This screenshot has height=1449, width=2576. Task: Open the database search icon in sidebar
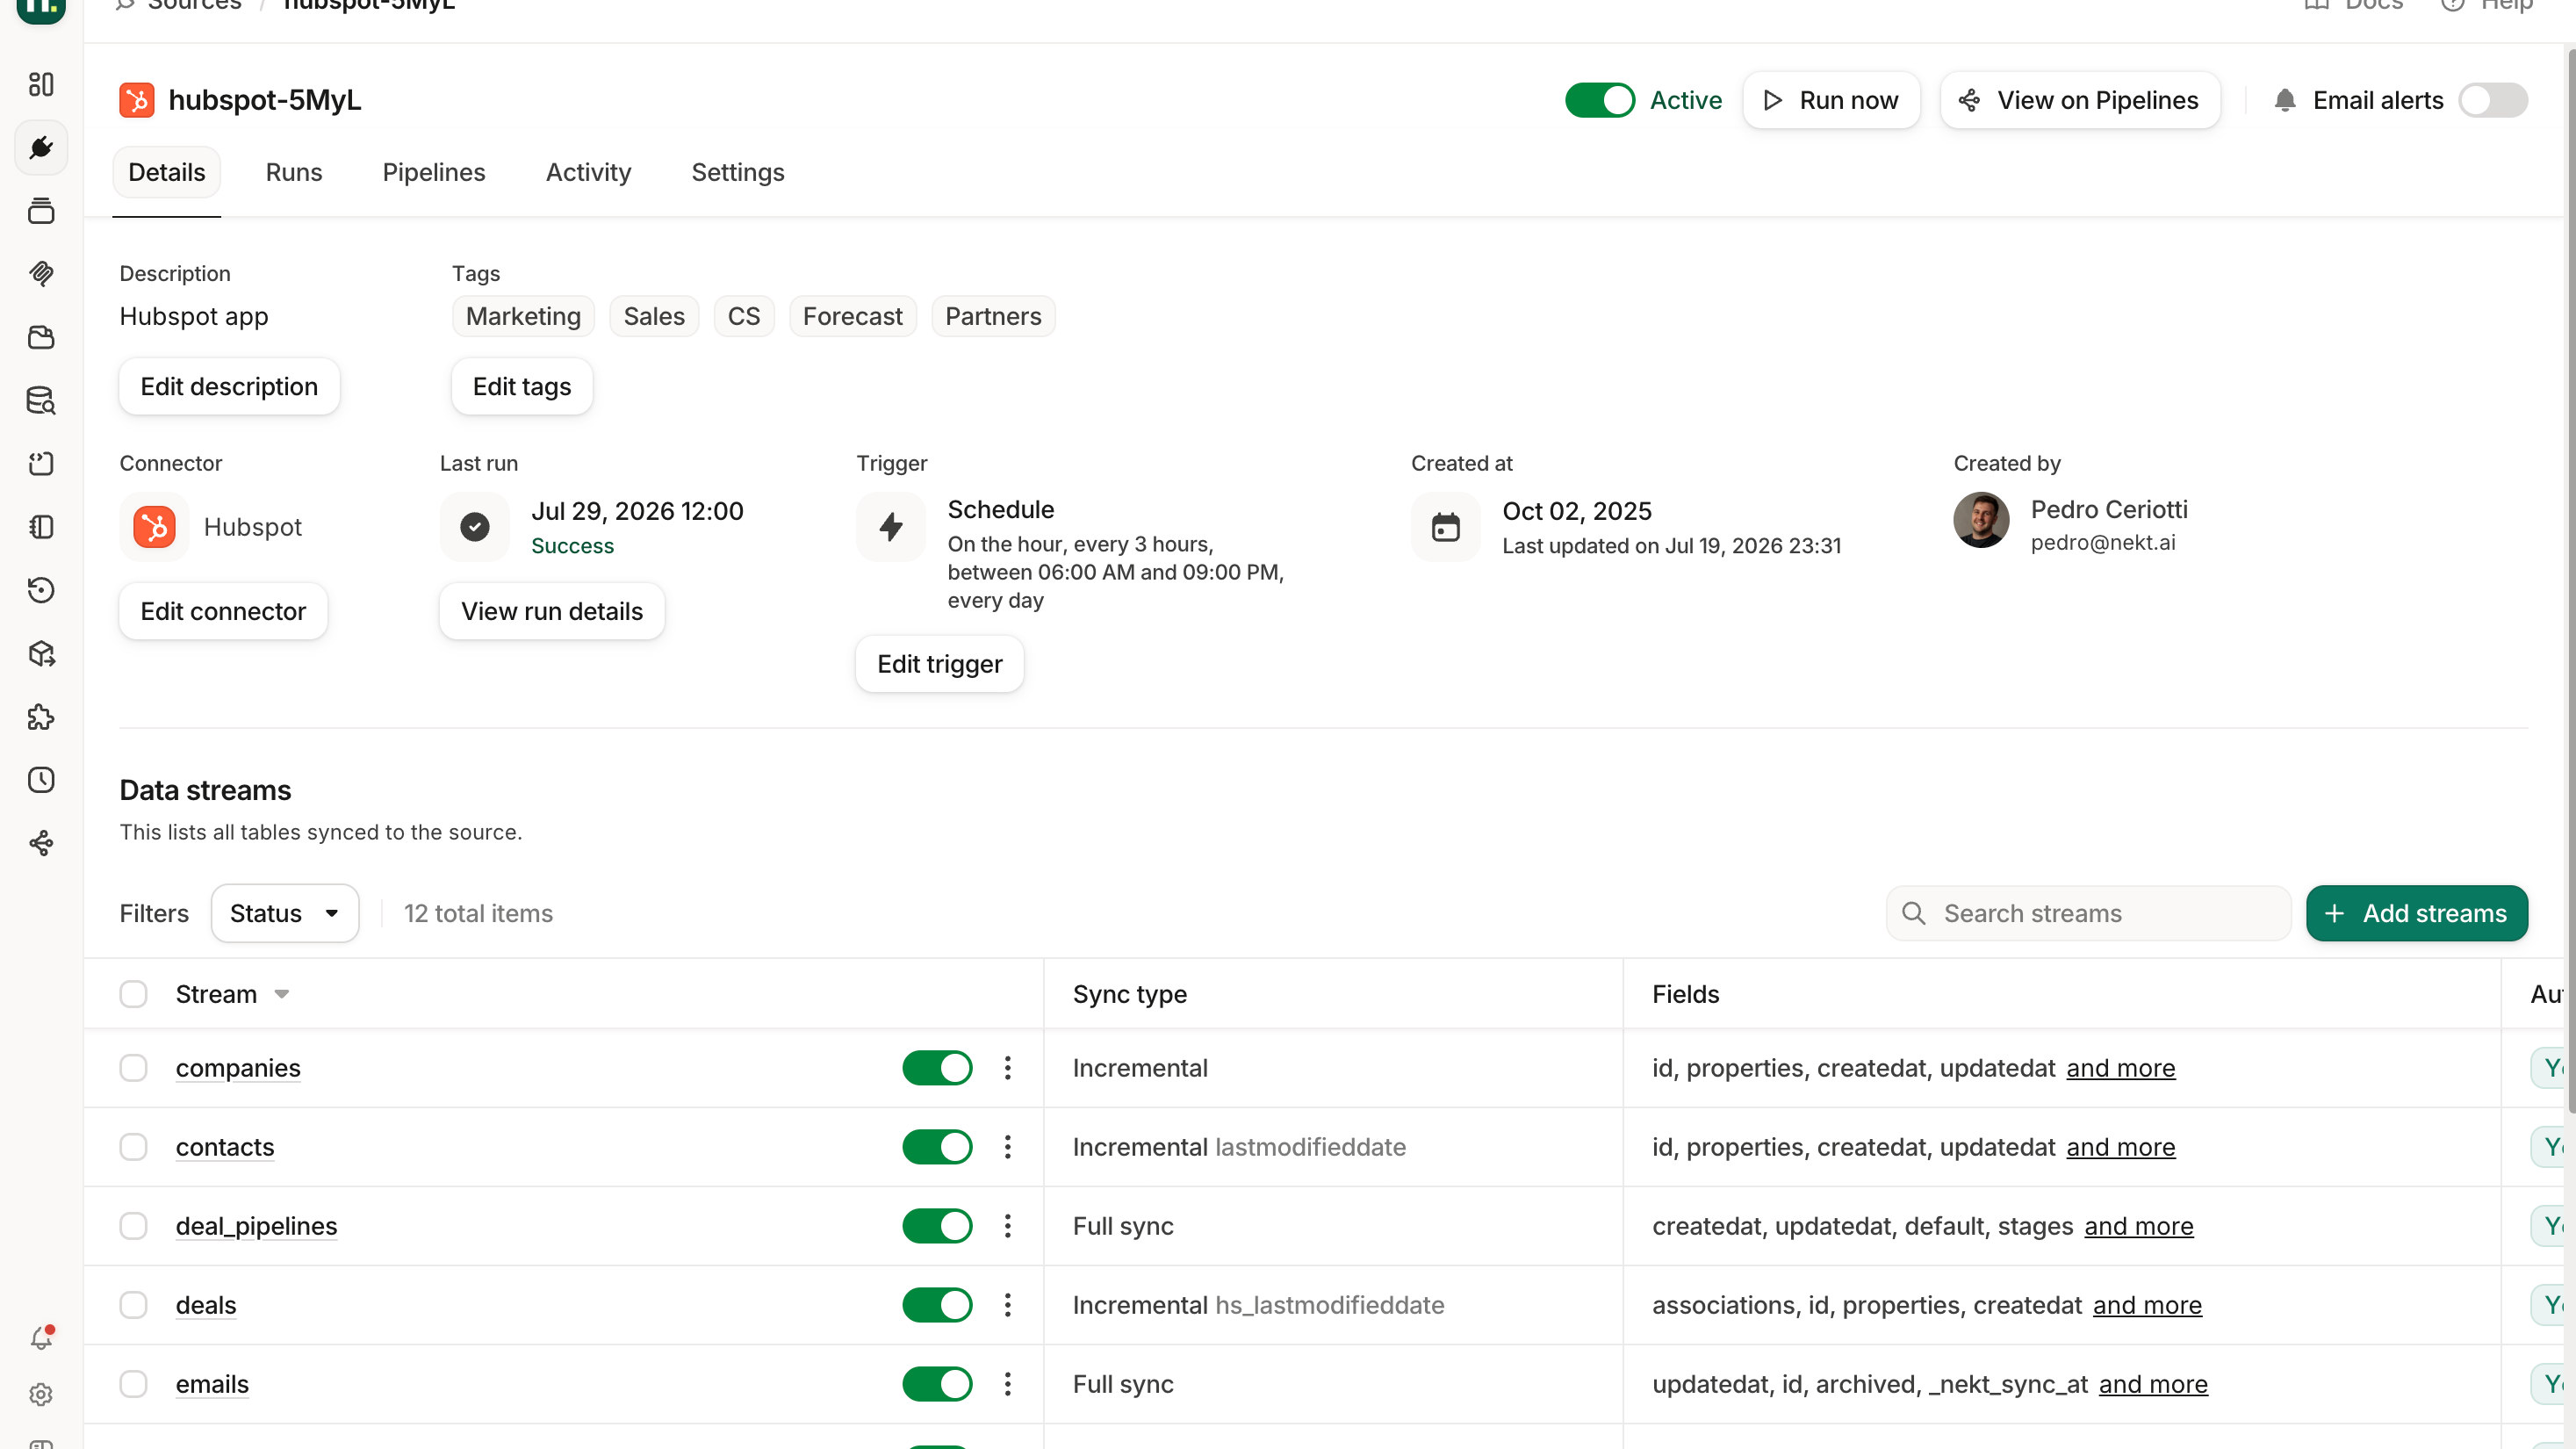(41, 400)
